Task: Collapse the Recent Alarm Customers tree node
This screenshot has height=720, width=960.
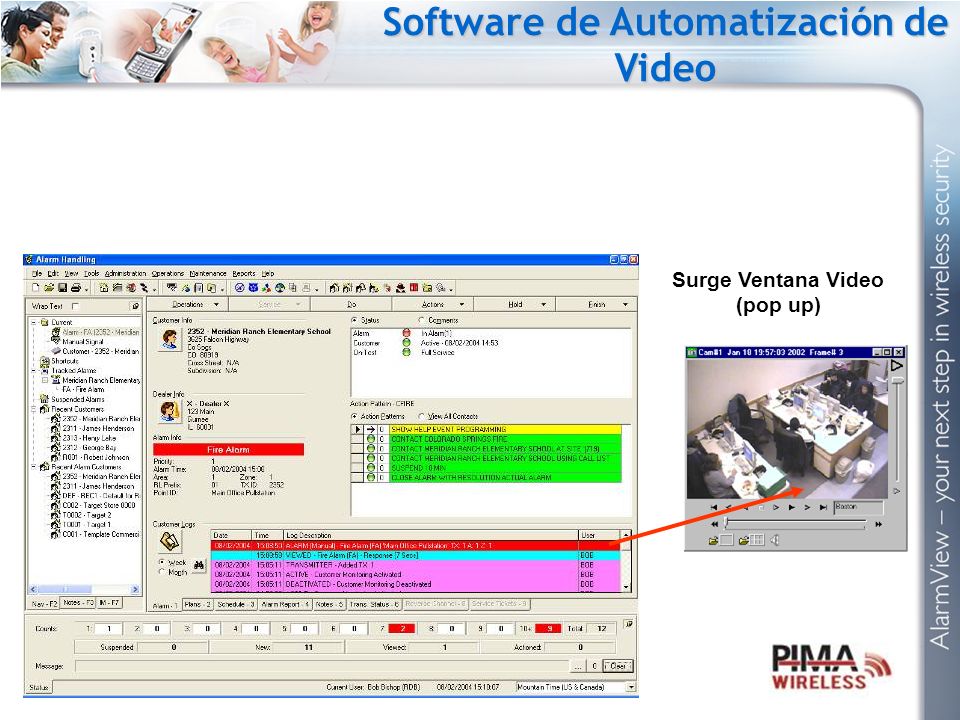Action: click(34, 467)
